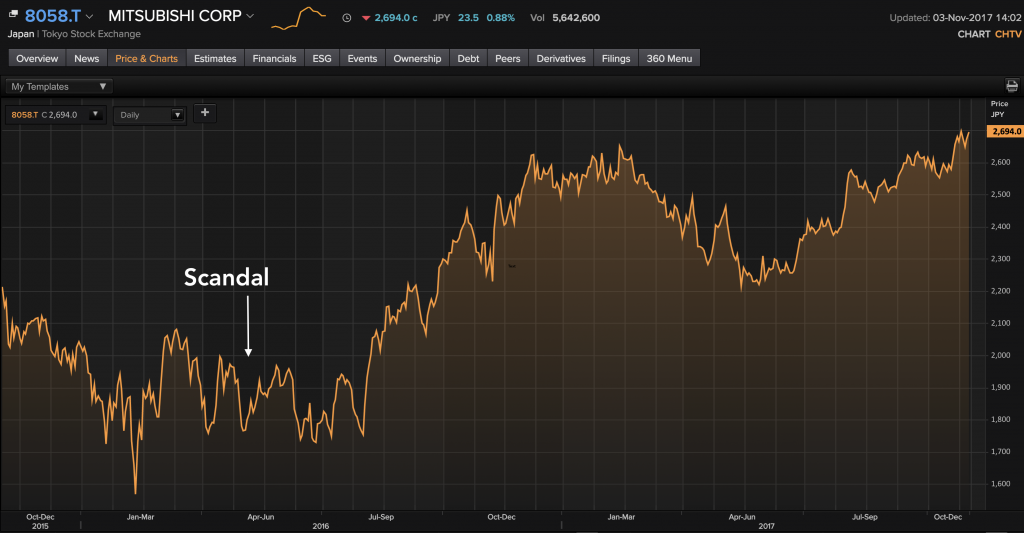
Task: Click the 8058.T ticker symbol
Action: pos(52,16)
